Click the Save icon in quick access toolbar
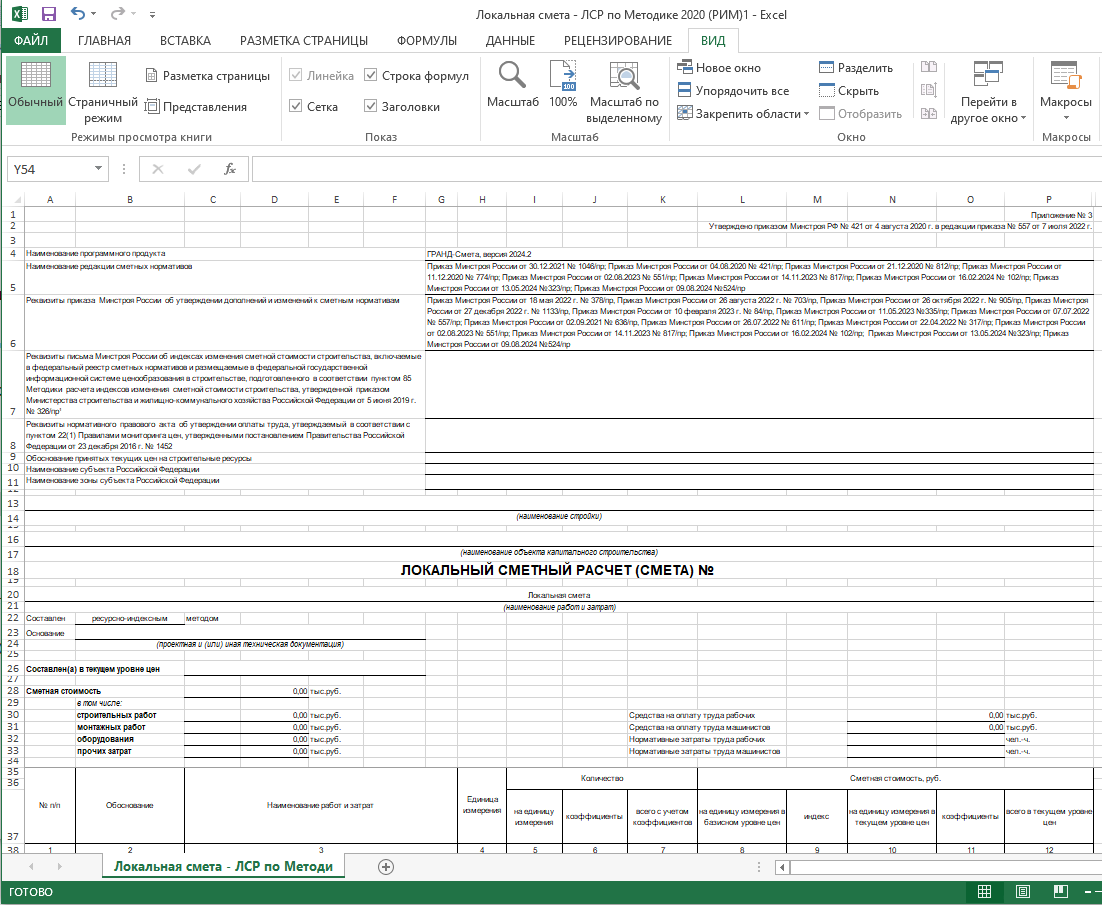Viewport: 1102px width, 905px height. [x=48, y=14]
